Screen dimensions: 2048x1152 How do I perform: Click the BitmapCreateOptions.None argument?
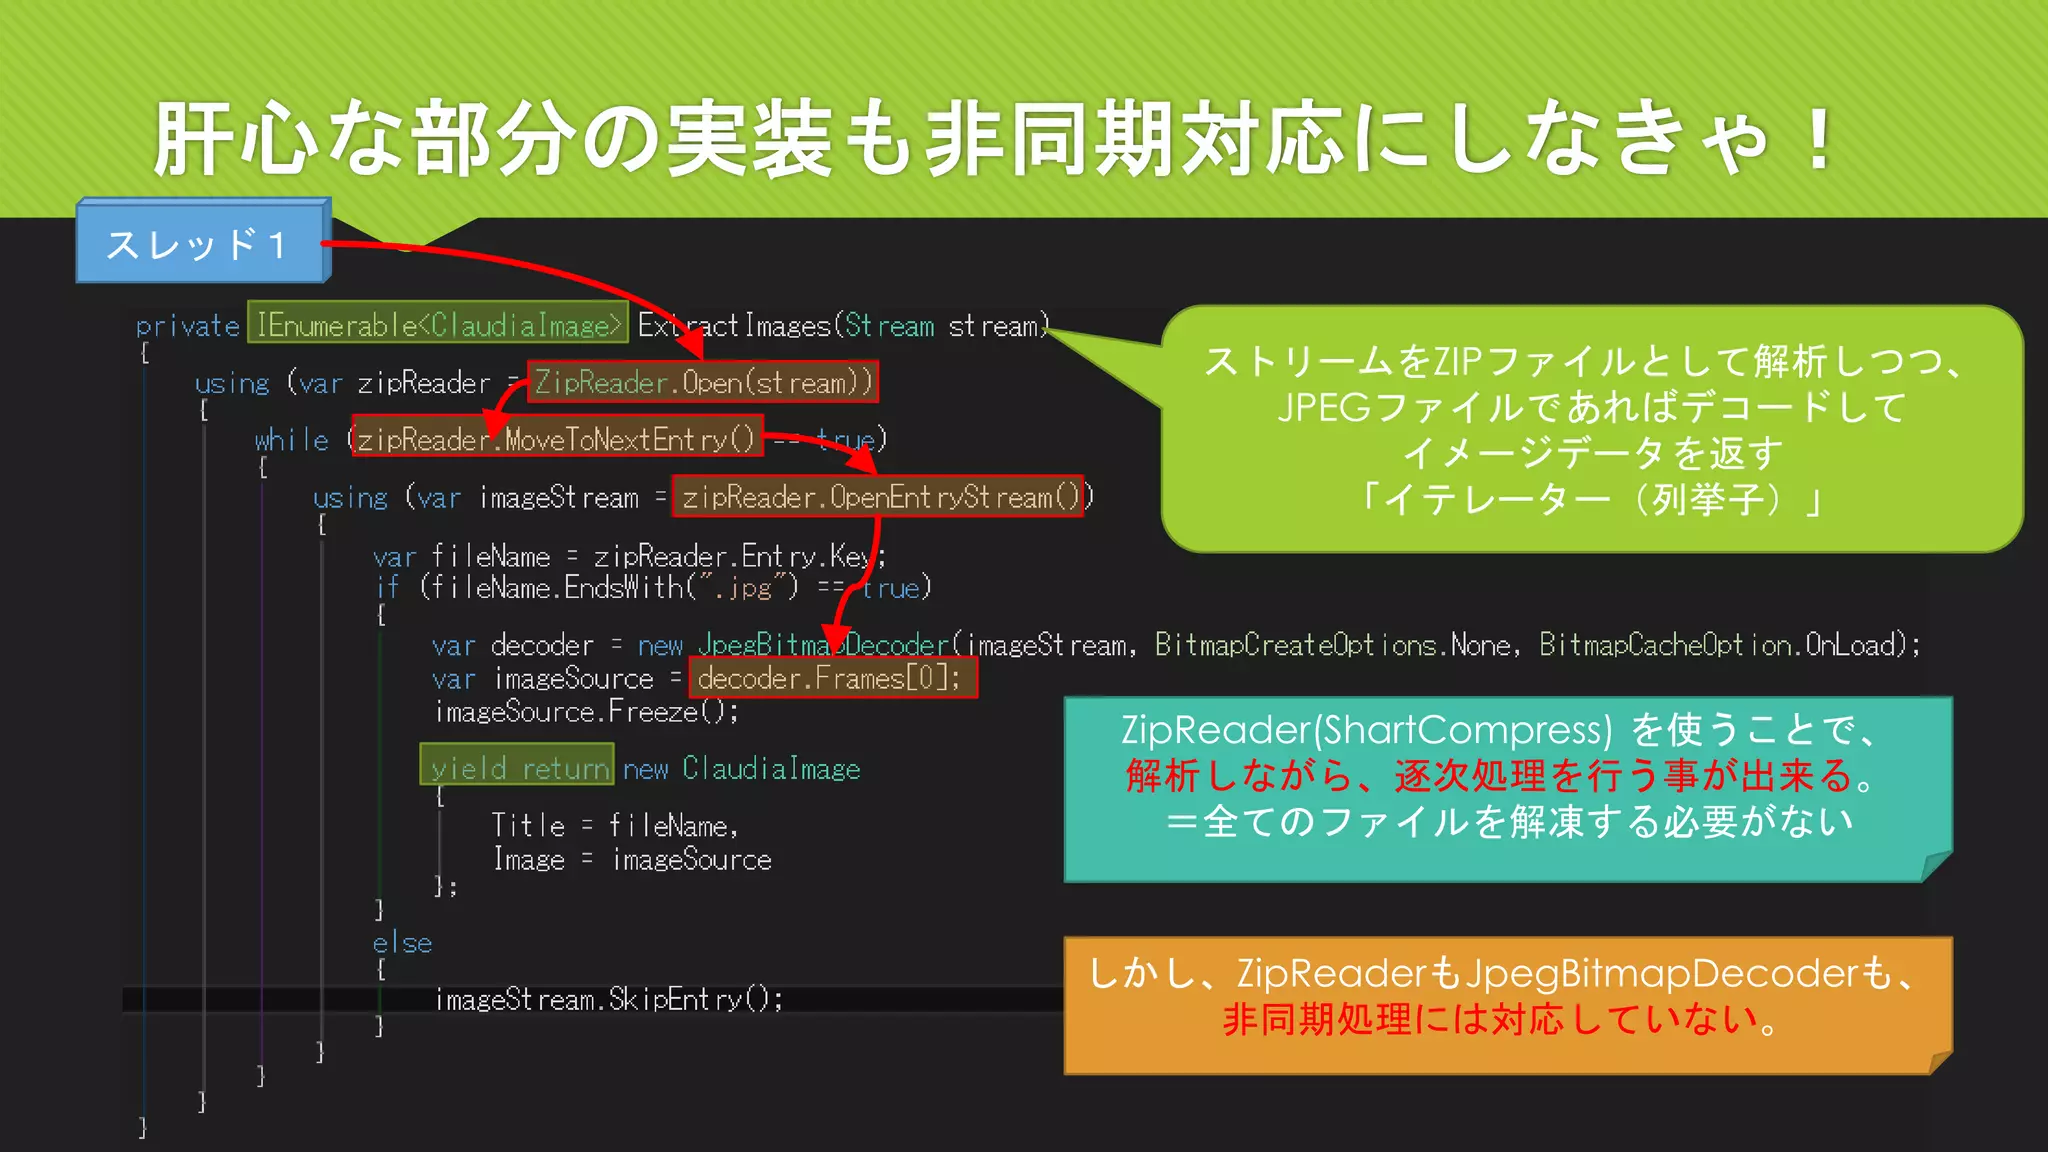(x=1333, y=645)
